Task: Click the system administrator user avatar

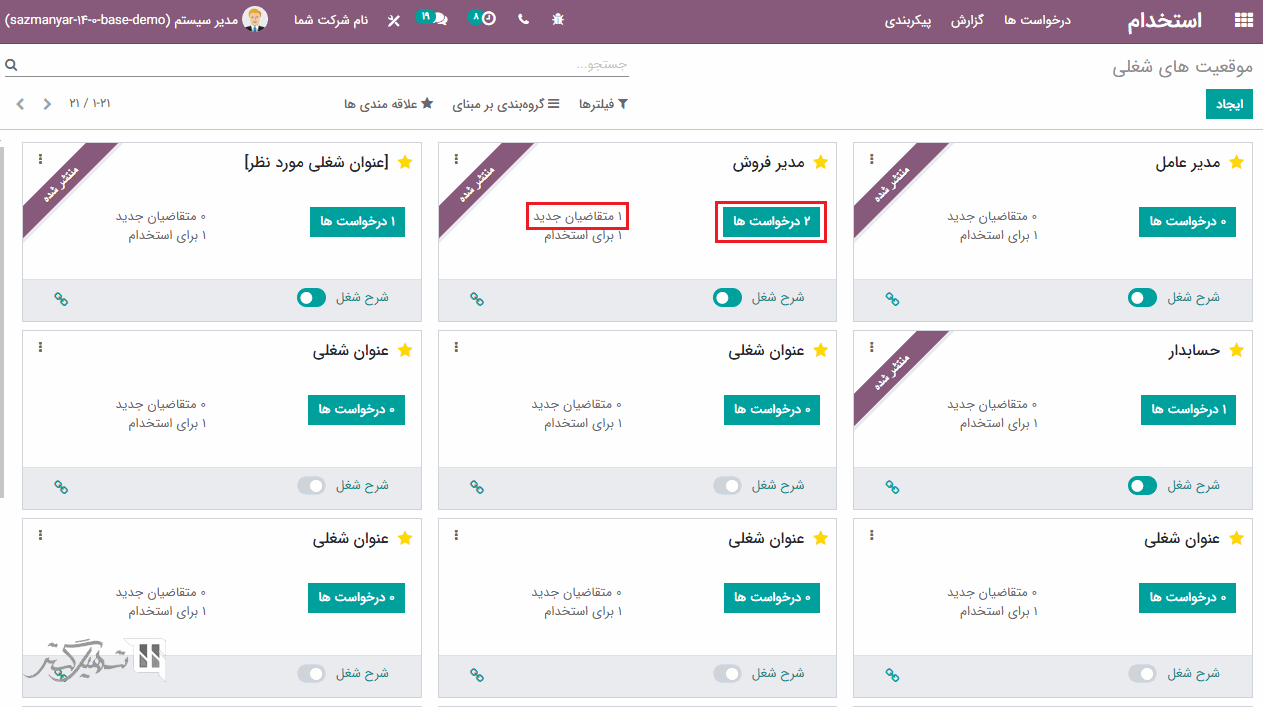Action: 255,19
